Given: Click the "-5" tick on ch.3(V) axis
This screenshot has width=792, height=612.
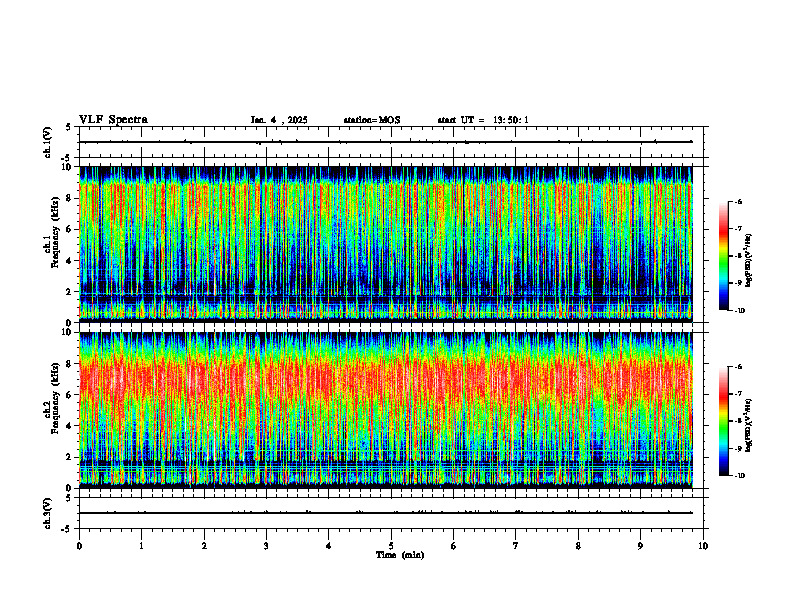Looking at the screenshot, I should point(67,529).
